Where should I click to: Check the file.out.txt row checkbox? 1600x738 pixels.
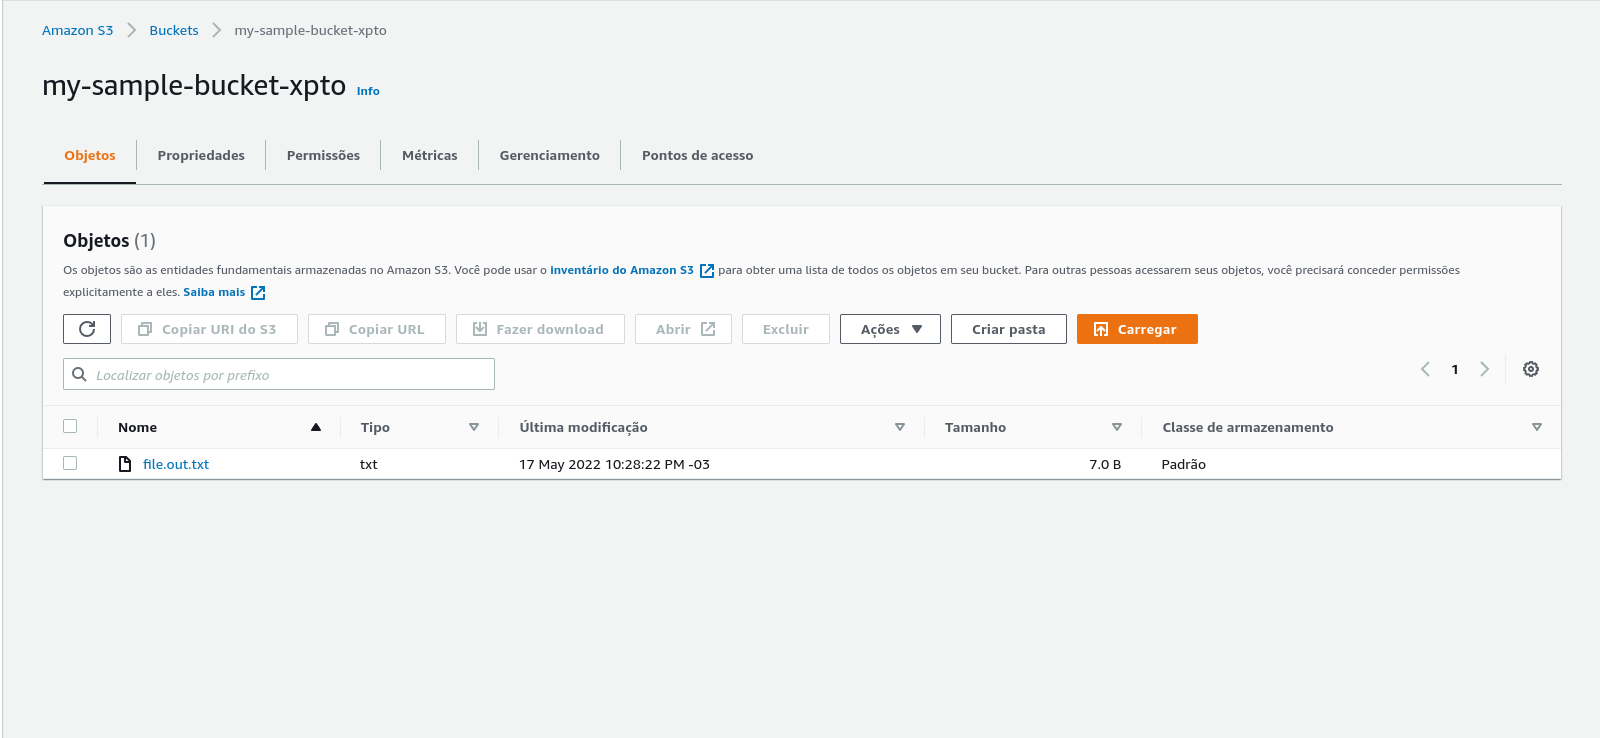70,463
